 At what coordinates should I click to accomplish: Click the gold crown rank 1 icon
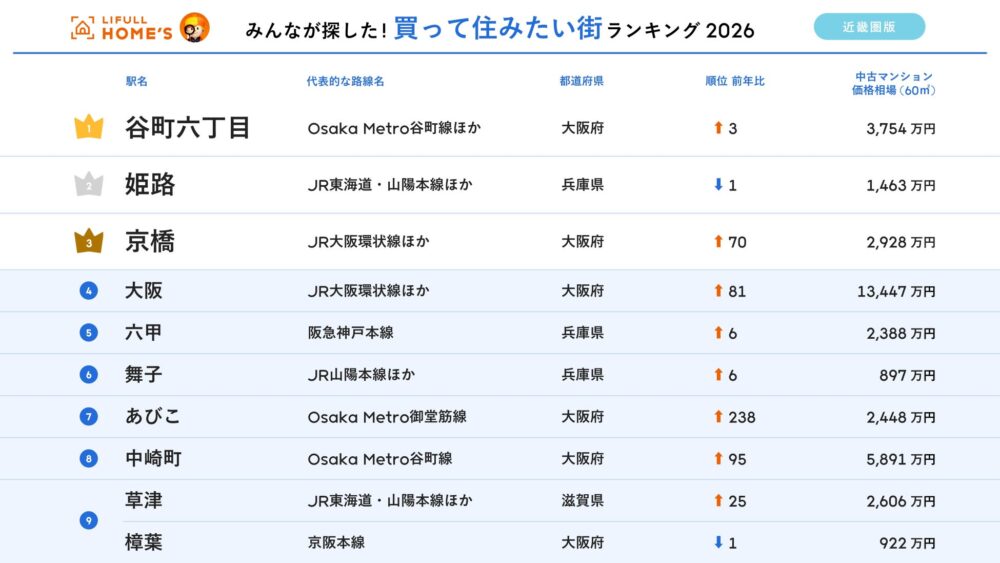coord(89,128)
